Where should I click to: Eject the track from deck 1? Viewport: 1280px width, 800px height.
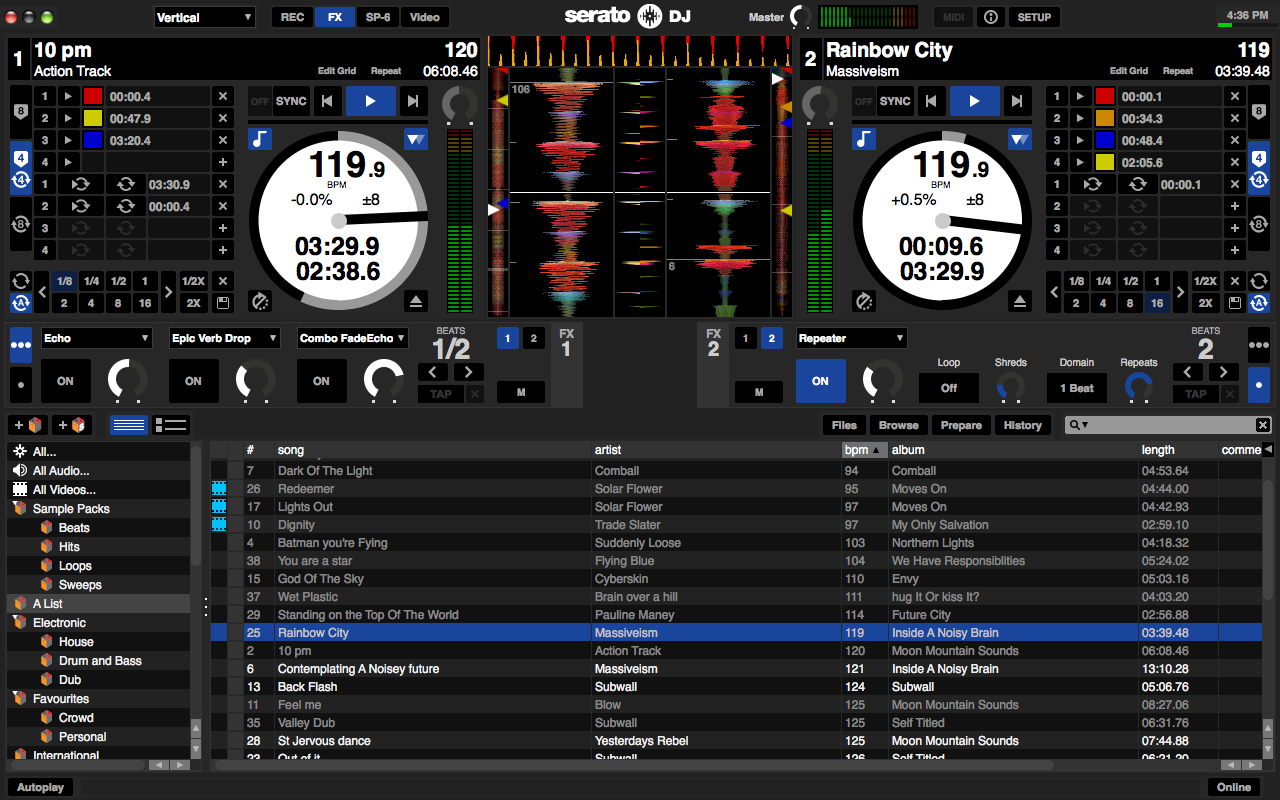pyautogui.click(x=415, y=301)
